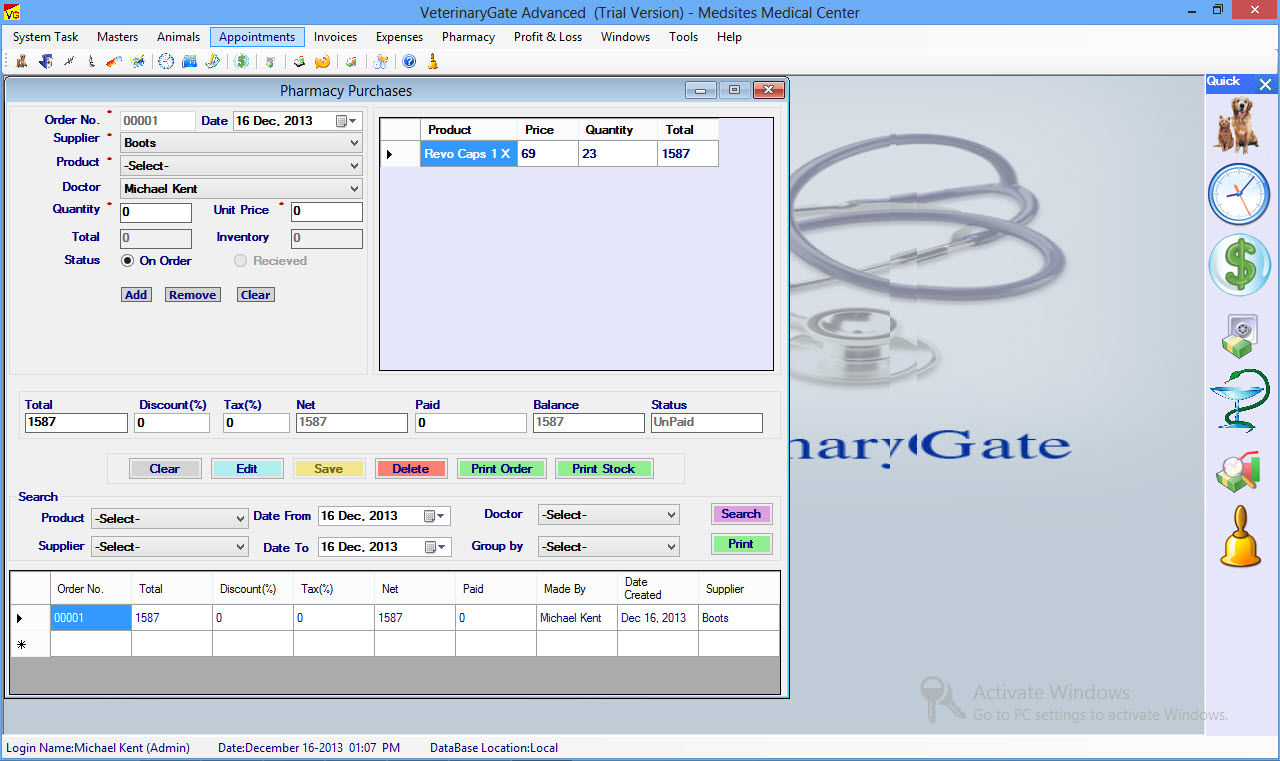Viewport: 1280px width, 761px height.
Task: Click the golden bell Quick icon
Action: click(1240, 537)
